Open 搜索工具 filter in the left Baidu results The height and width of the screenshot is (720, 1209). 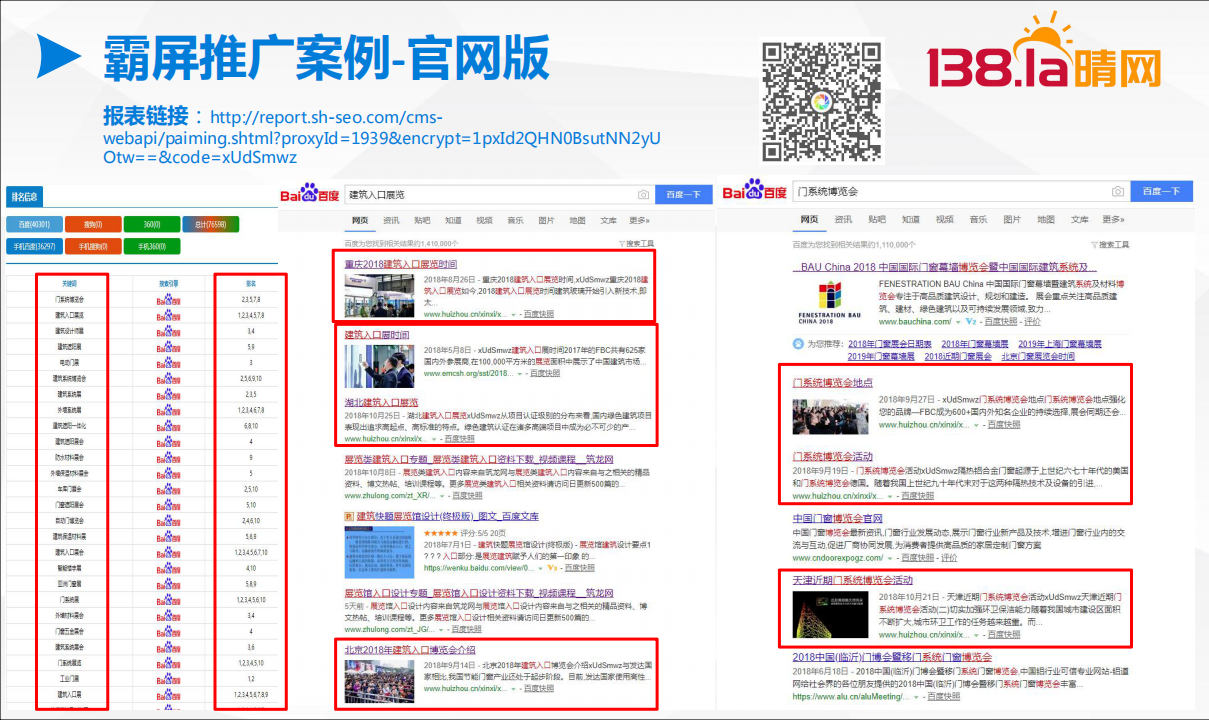636,243
